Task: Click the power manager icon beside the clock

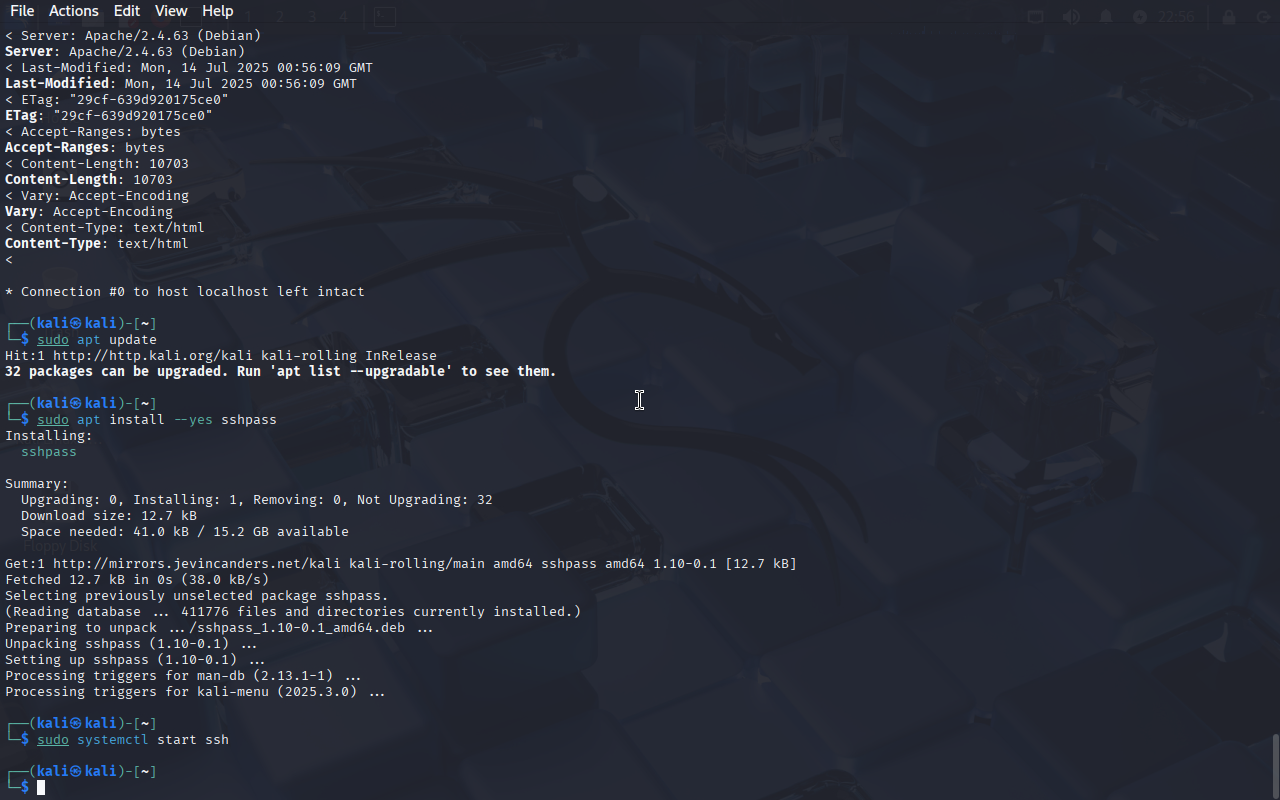Action: [x=1140, y=17]
